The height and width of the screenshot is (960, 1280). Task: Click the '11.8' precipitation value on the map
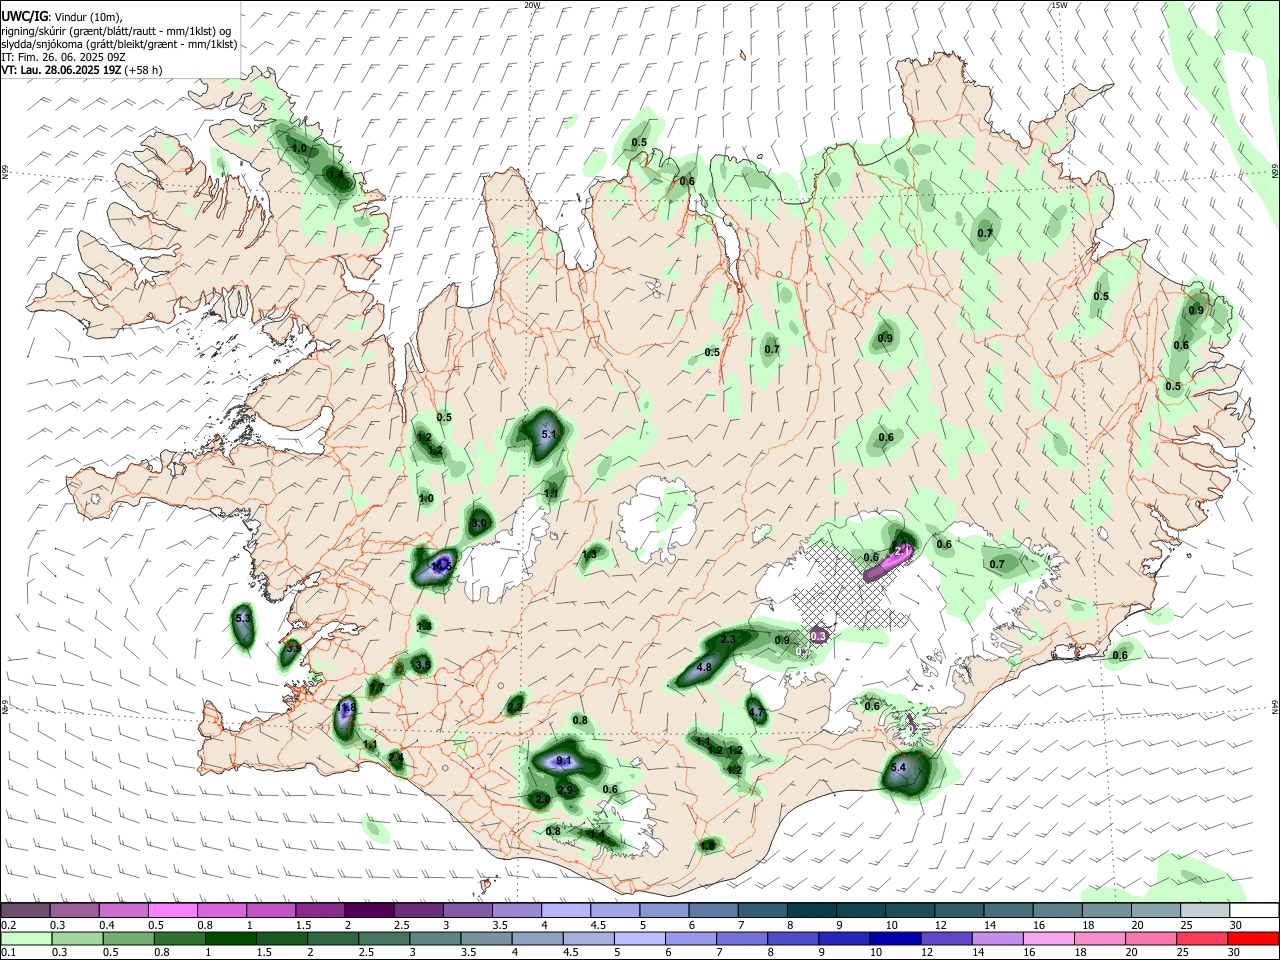346,709
